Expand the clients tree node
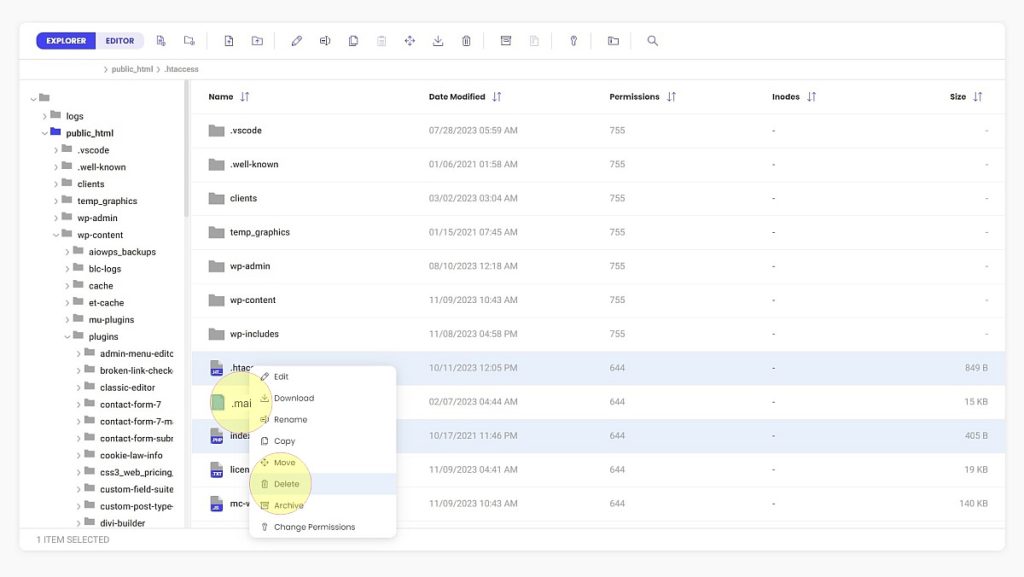The height and width of the screenshot is (577, 1024). click(x=56, y=184)
